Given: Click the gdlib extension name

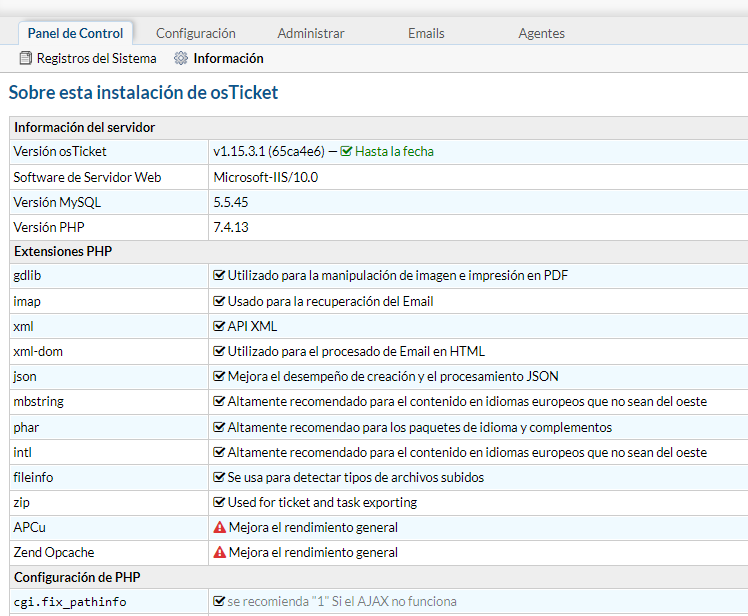Looking at the screenshot, I should 27,276.
